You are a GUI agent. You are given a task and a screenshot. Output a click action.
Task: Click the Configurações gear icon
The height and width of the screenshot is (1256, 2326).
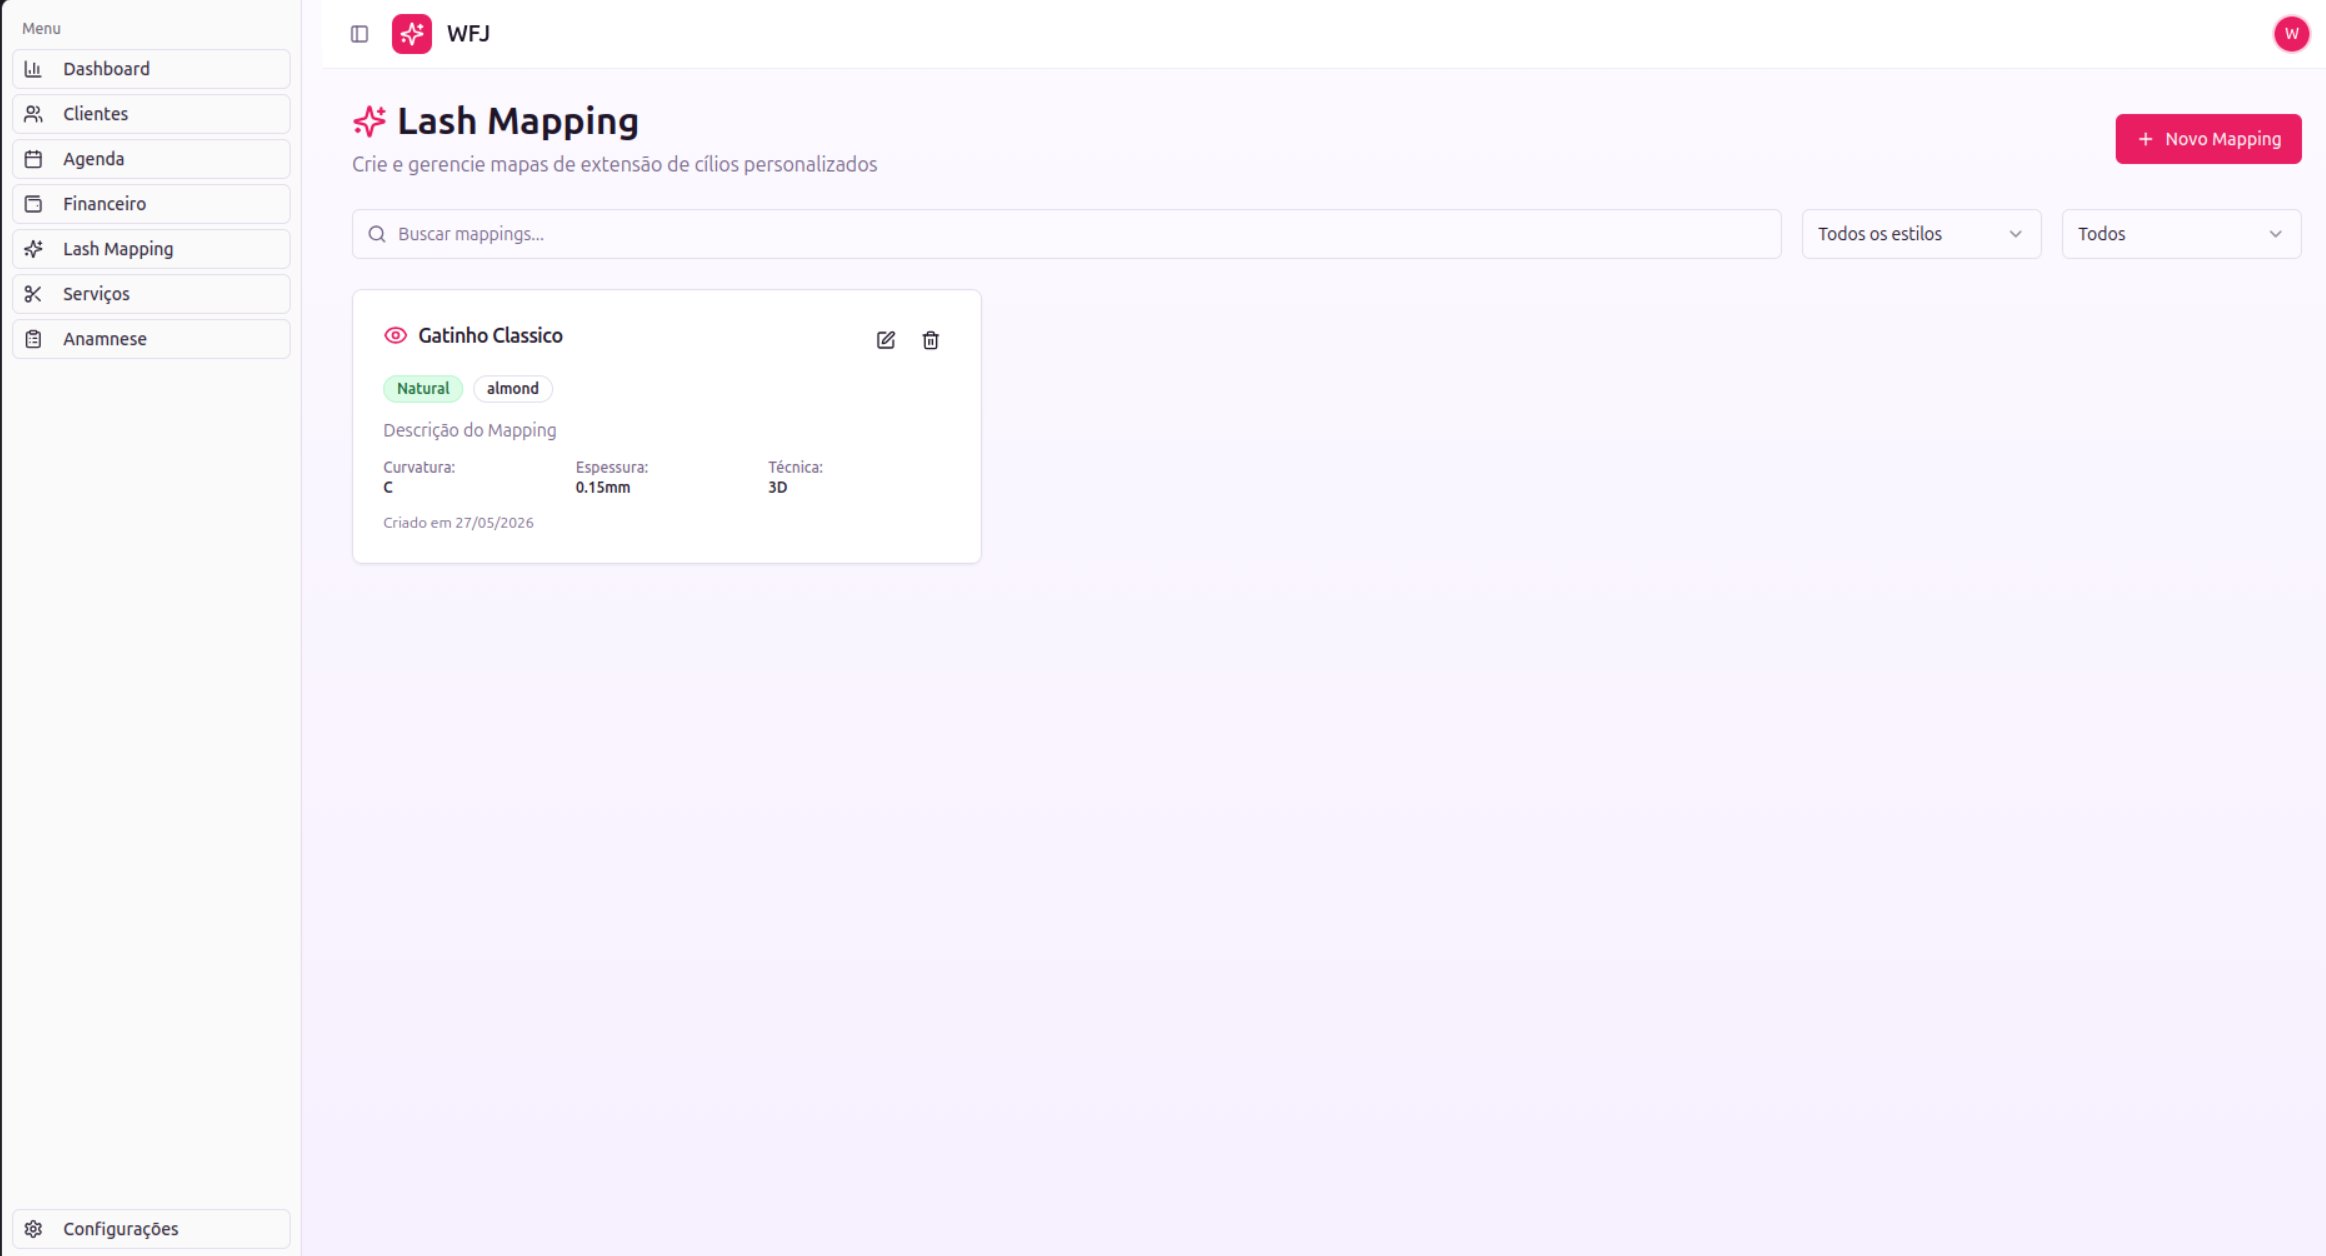(33, 1229)
